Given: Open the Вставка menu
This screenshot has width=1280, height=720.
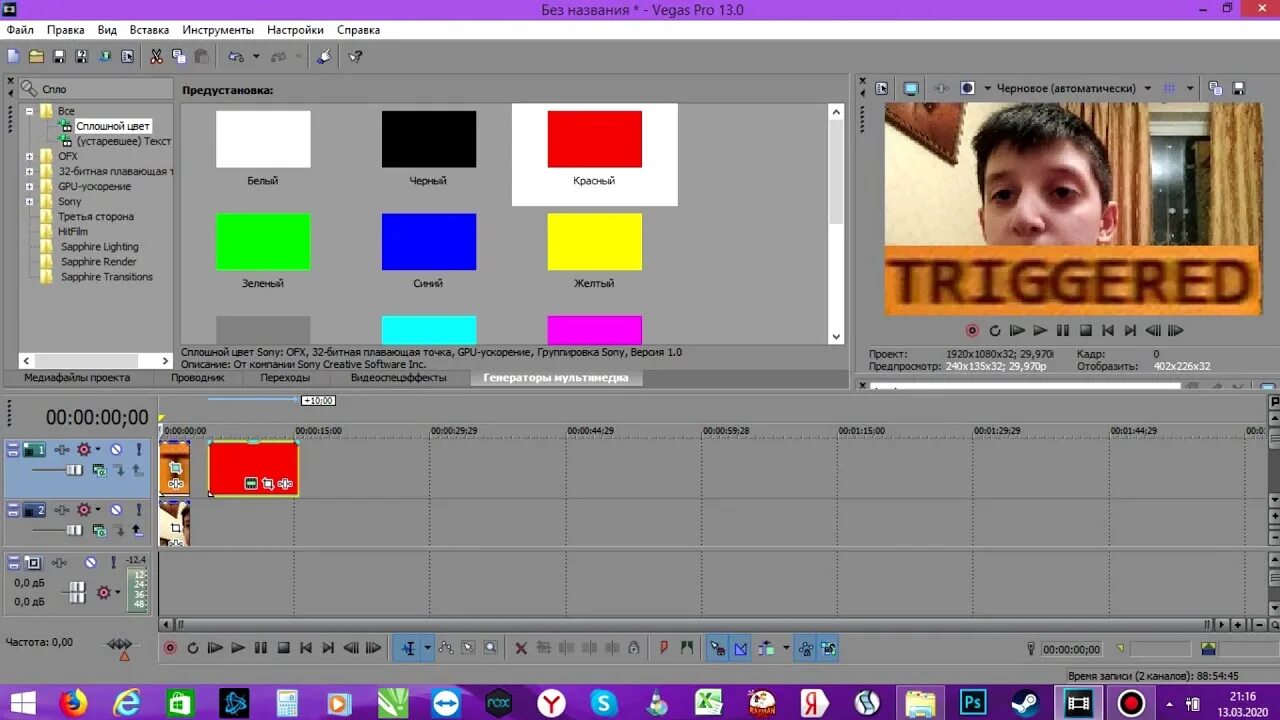Looking at the screenshot, I should (x=149, y=30).
